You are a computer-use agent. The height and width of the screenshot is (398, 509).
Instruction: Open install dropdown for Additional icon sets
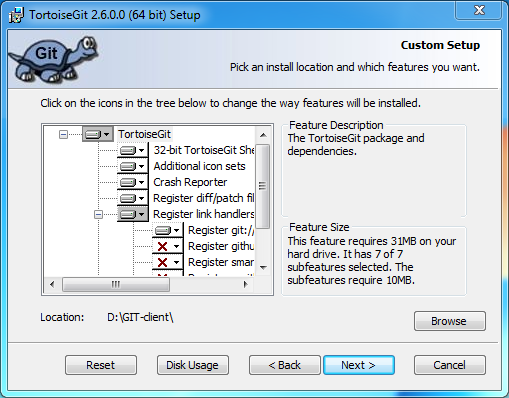point(132,166)
